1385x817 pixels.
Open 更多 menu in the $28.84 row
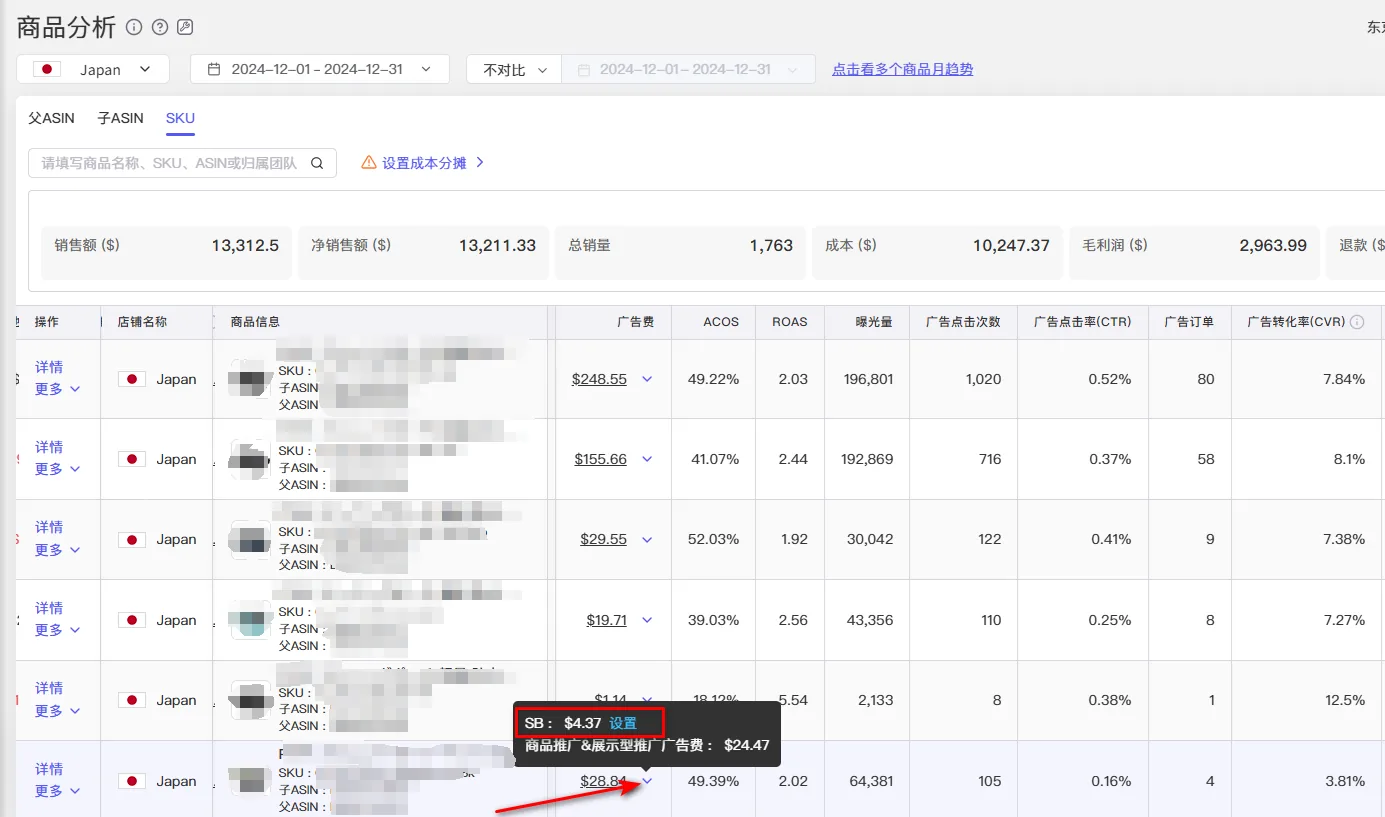(57, 791)
